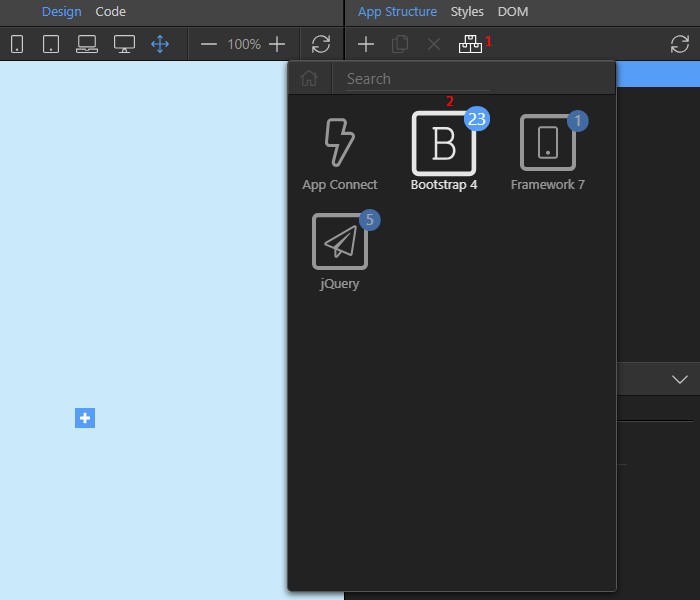Select the laptop device preview icon
The image size is (700, 600).
pyautogui.click(x=87, y=44)
